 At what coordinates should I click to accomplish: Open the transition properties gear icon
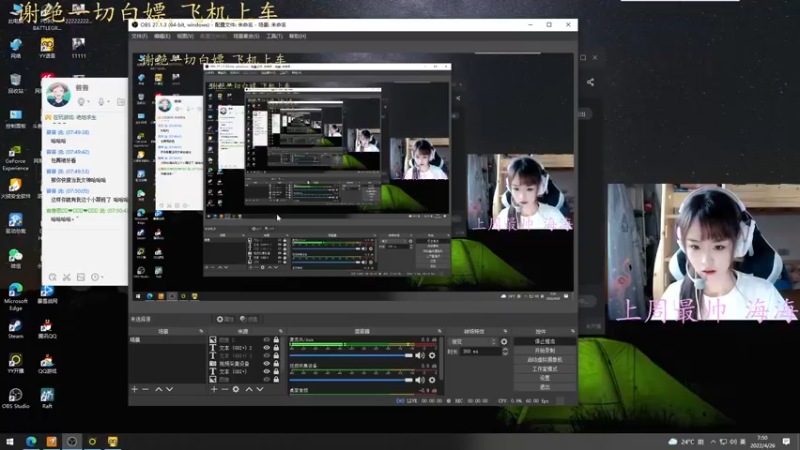pyautogui.click(x=504, y=341)
